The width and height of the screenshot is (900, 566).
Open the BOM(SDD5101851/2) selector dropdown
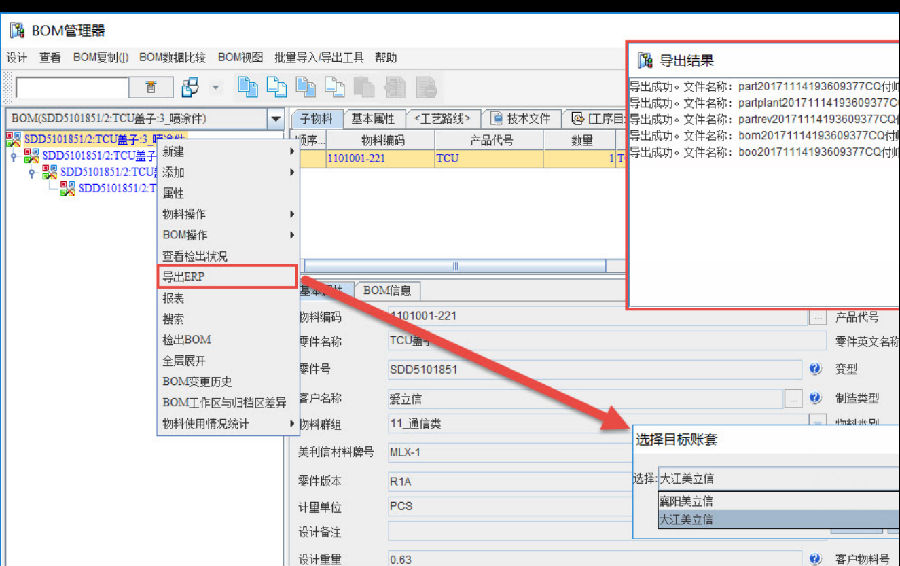click(x=276, y=119)
